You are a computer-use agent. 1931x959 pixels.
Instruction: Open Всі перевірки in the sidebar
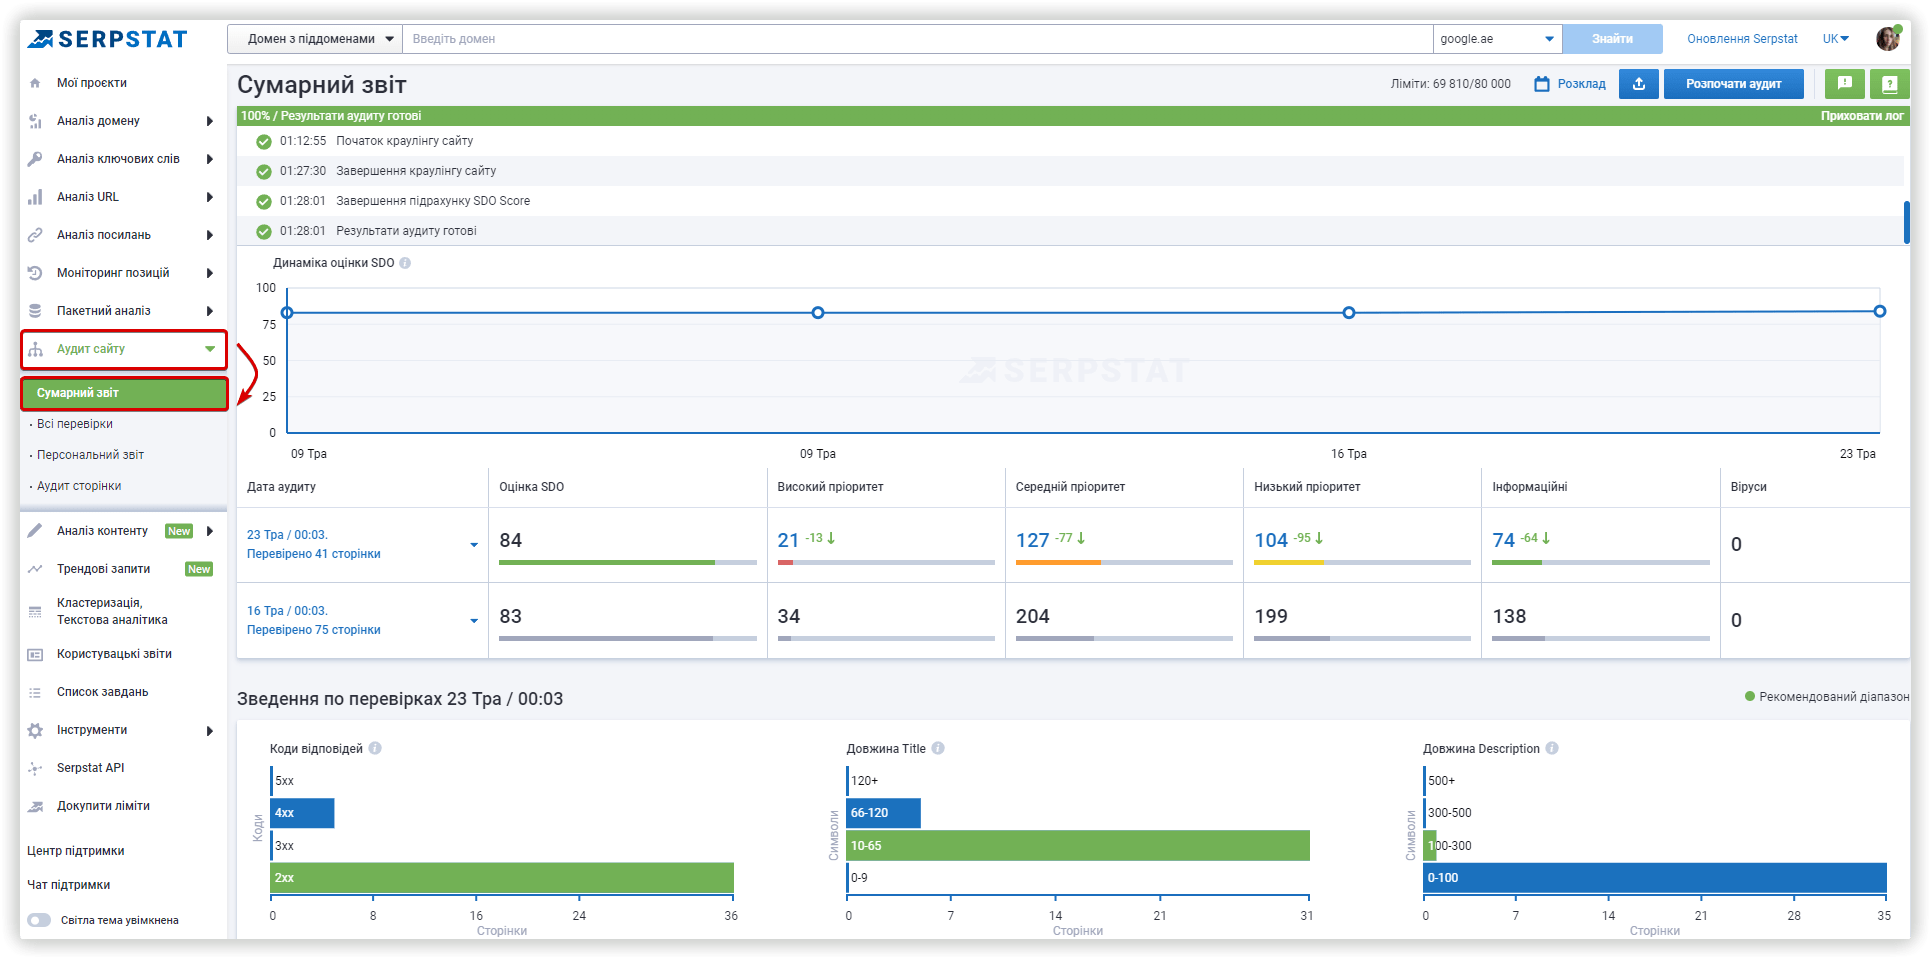pos(75,424)
